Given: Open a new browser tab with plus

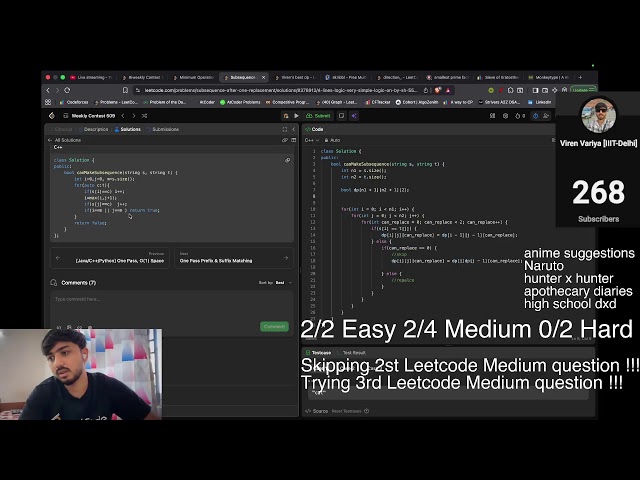Looking at the screenshot, I should coord(580,77).
